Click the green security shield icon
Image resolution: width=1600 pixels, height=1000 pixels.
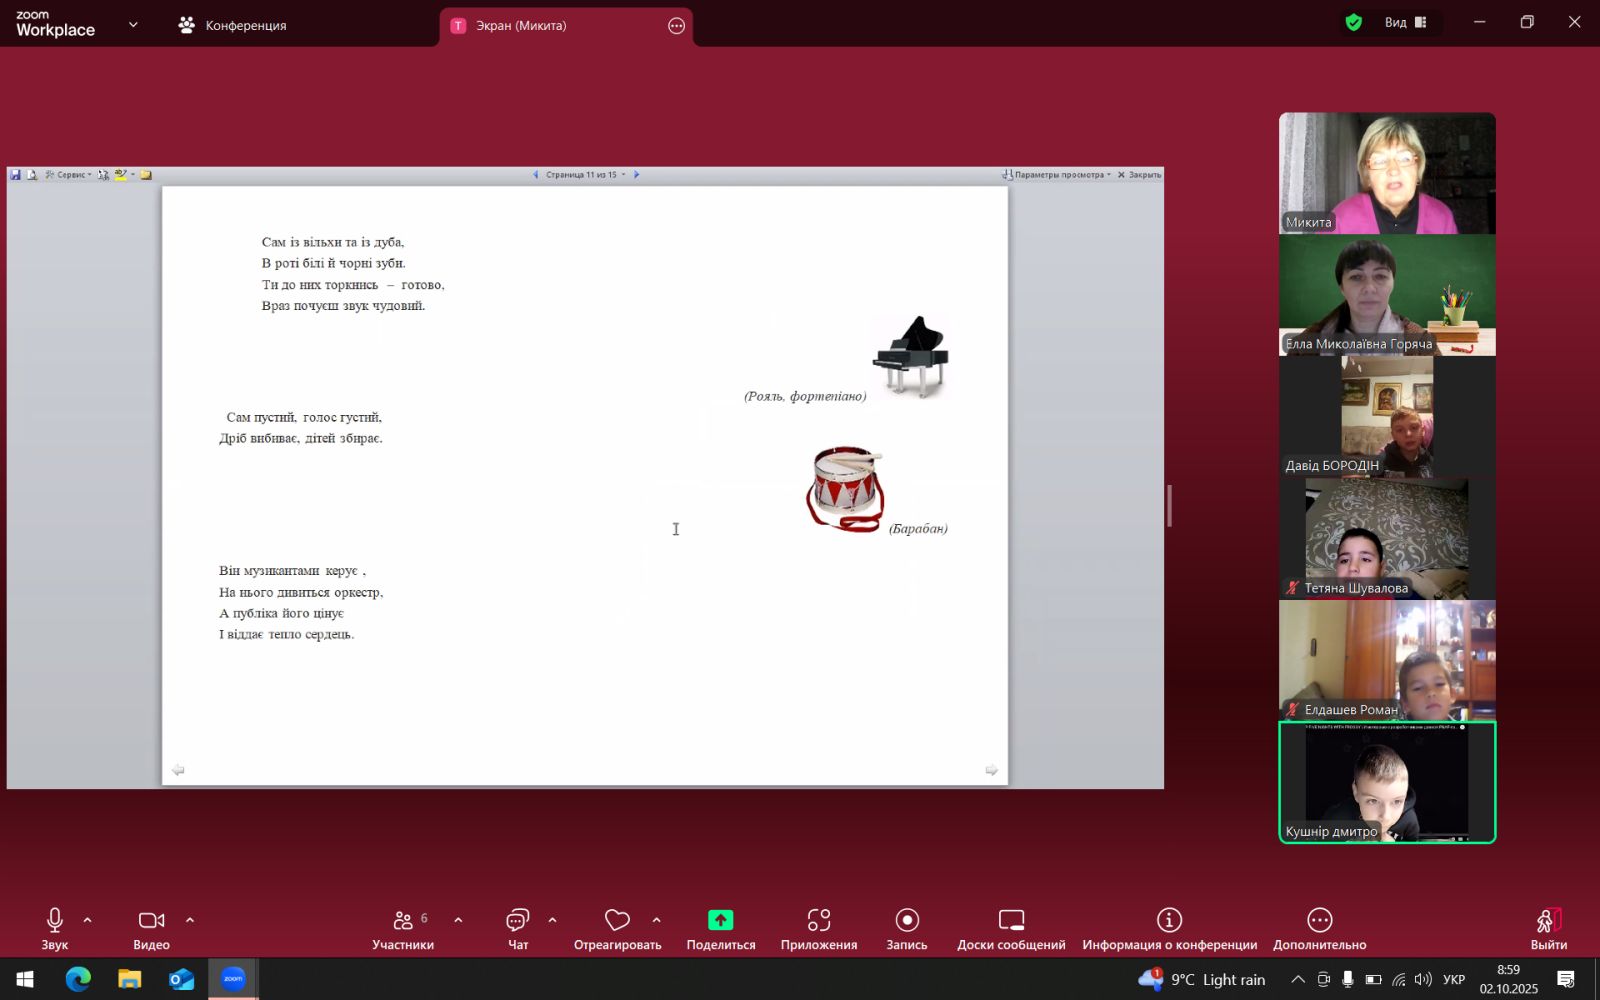coord(1354,23)
